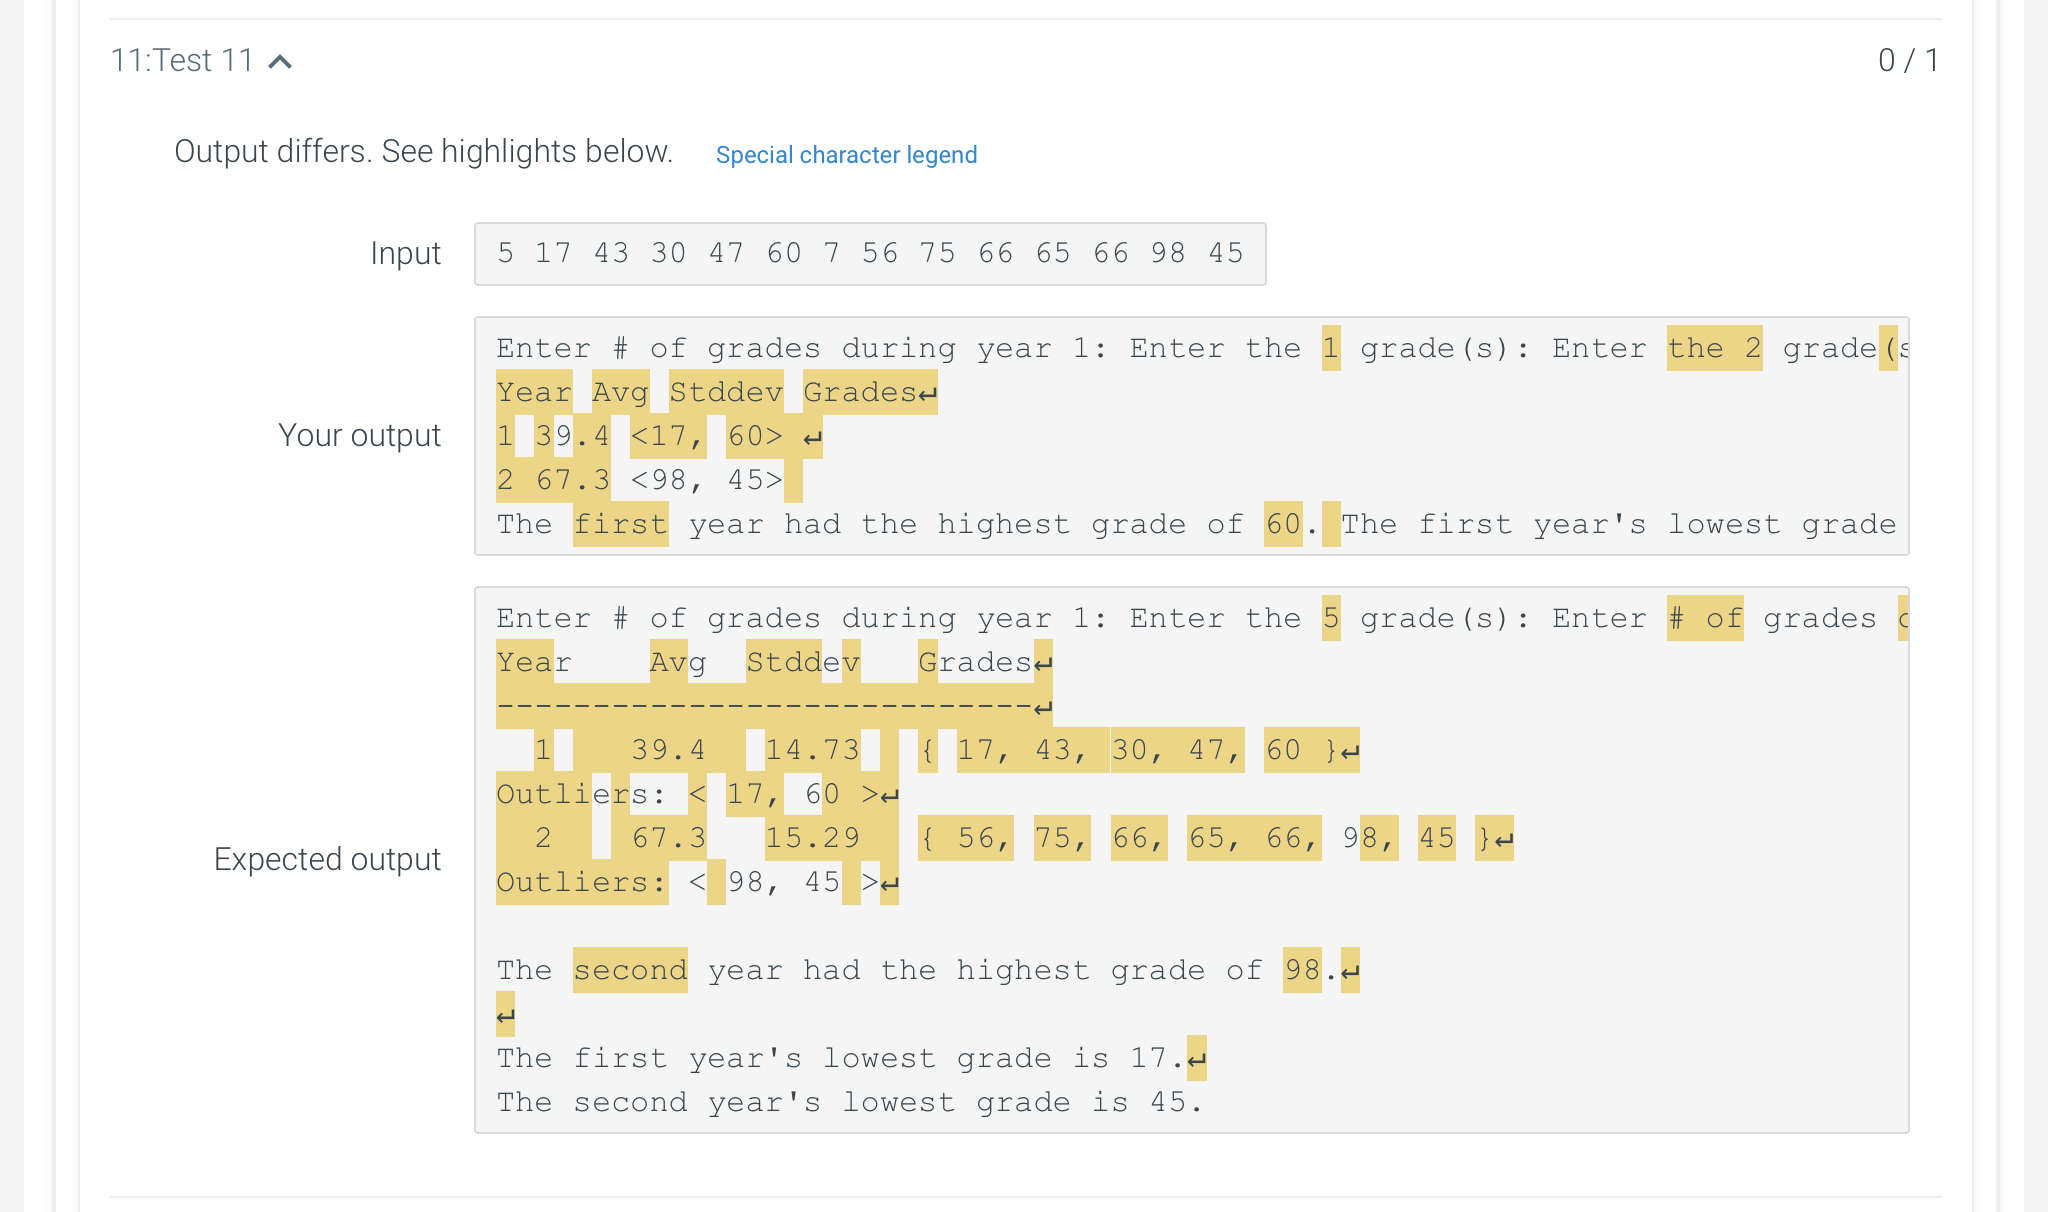Click 'Outliers: < 98, 45 >' line in Expected output
The image size is (2048, 1212).
point(698,882)
